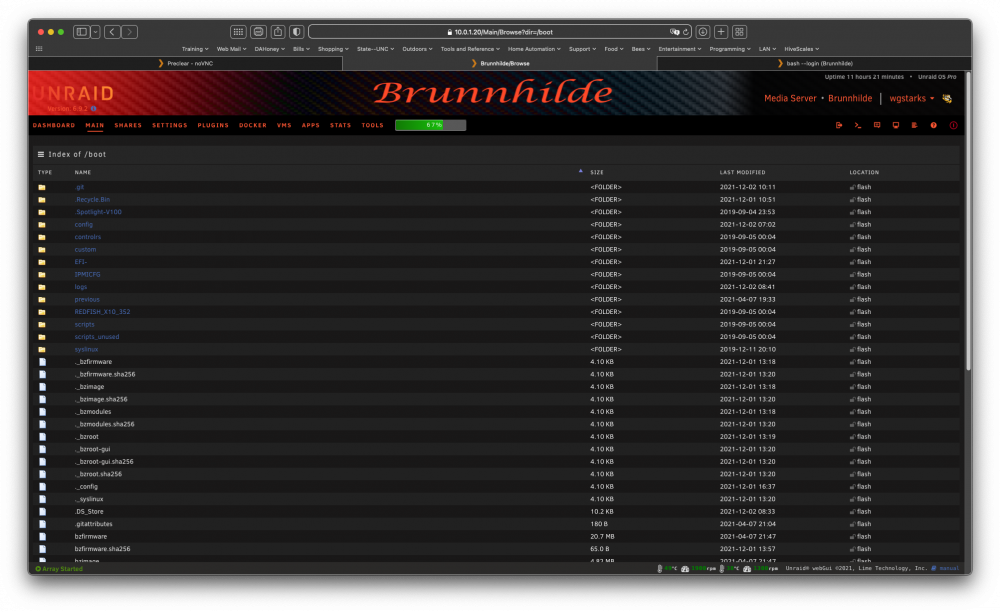
Task: Go back with the Safari back arrow
Action: (112, 32)
